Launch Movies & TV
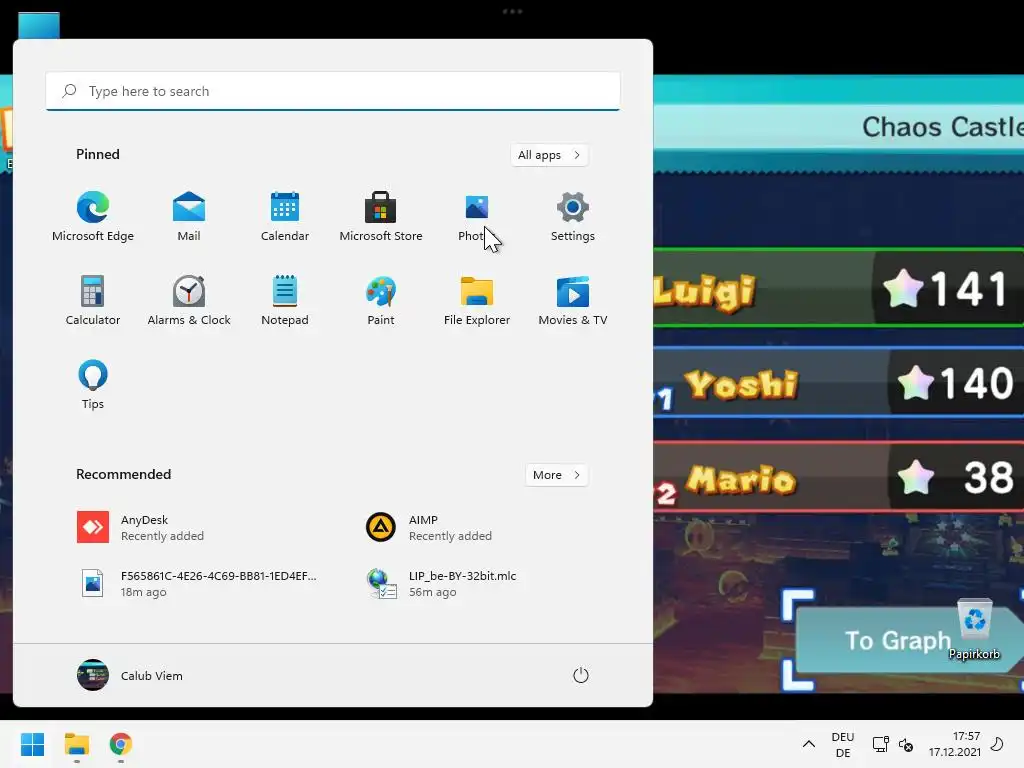The height and width of the screenshot is (768, 1024). [573, 301]
